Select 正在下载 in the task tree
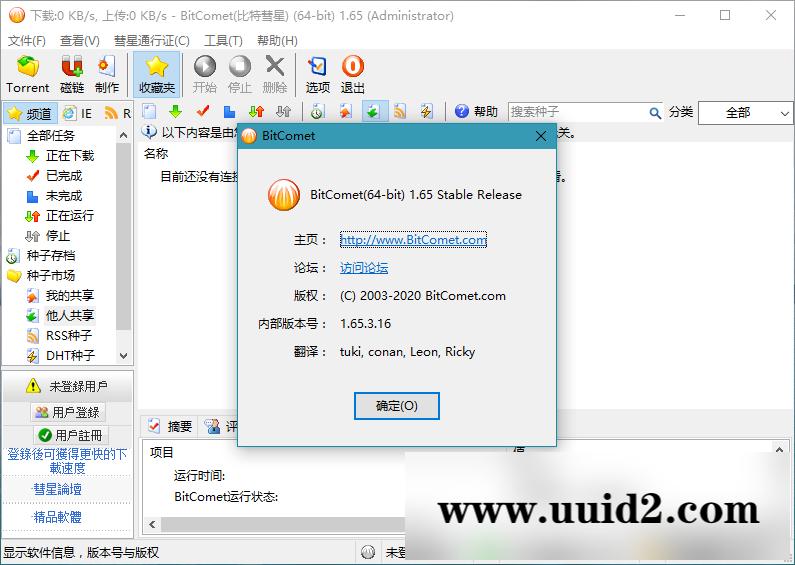The width and height of the screenshot is (795, 565). coord(69,156)
